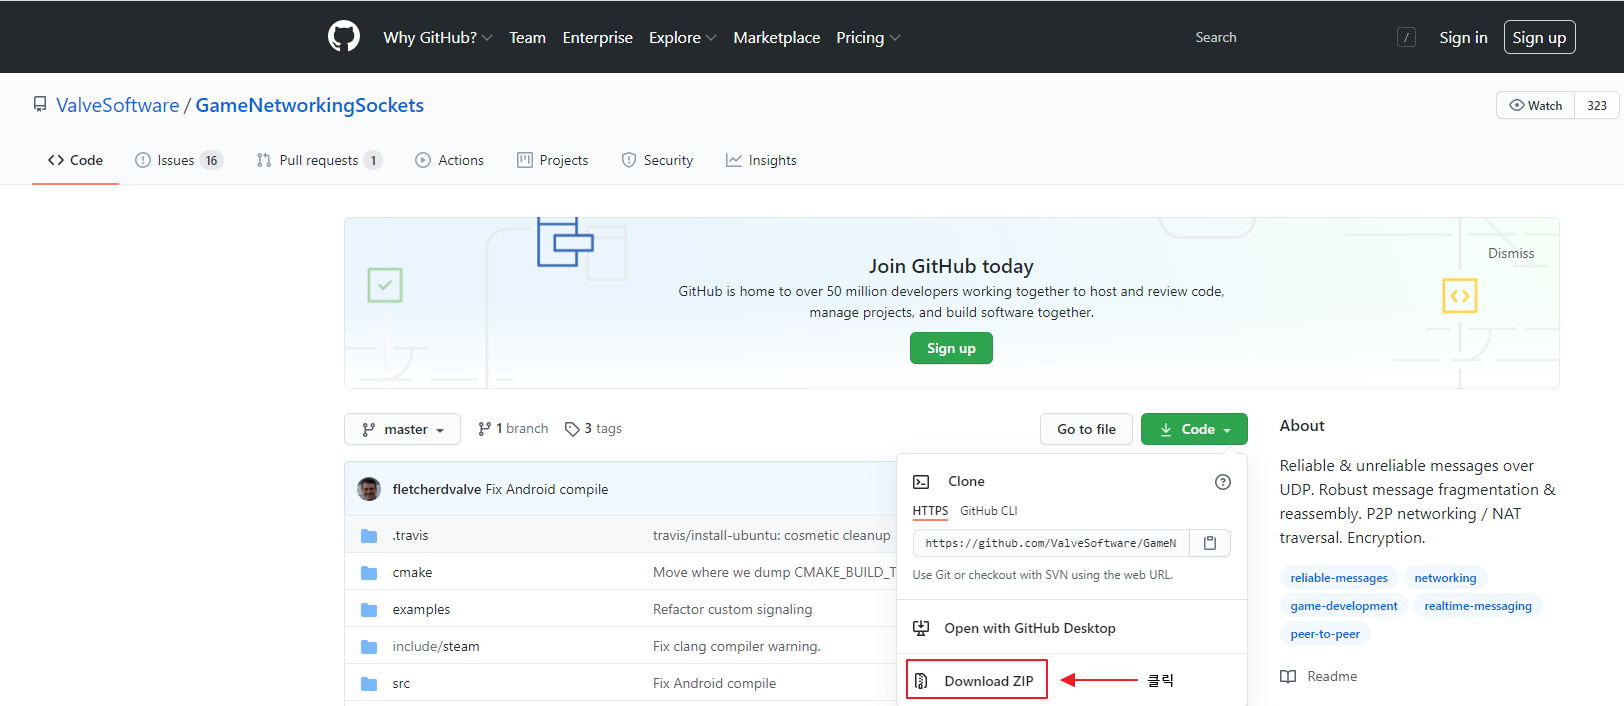1624x706 pixels.
Task: Click Sign in in the header
Action: point(1463,37)
